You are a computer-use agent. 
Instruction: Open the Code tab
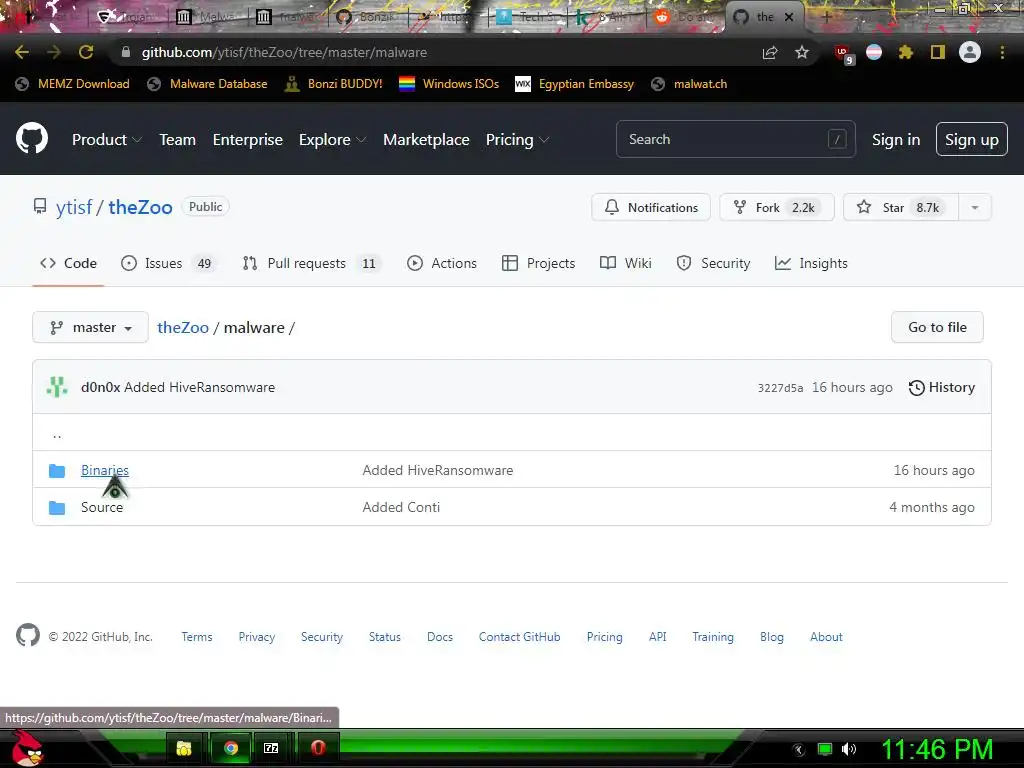click(69, 263)
